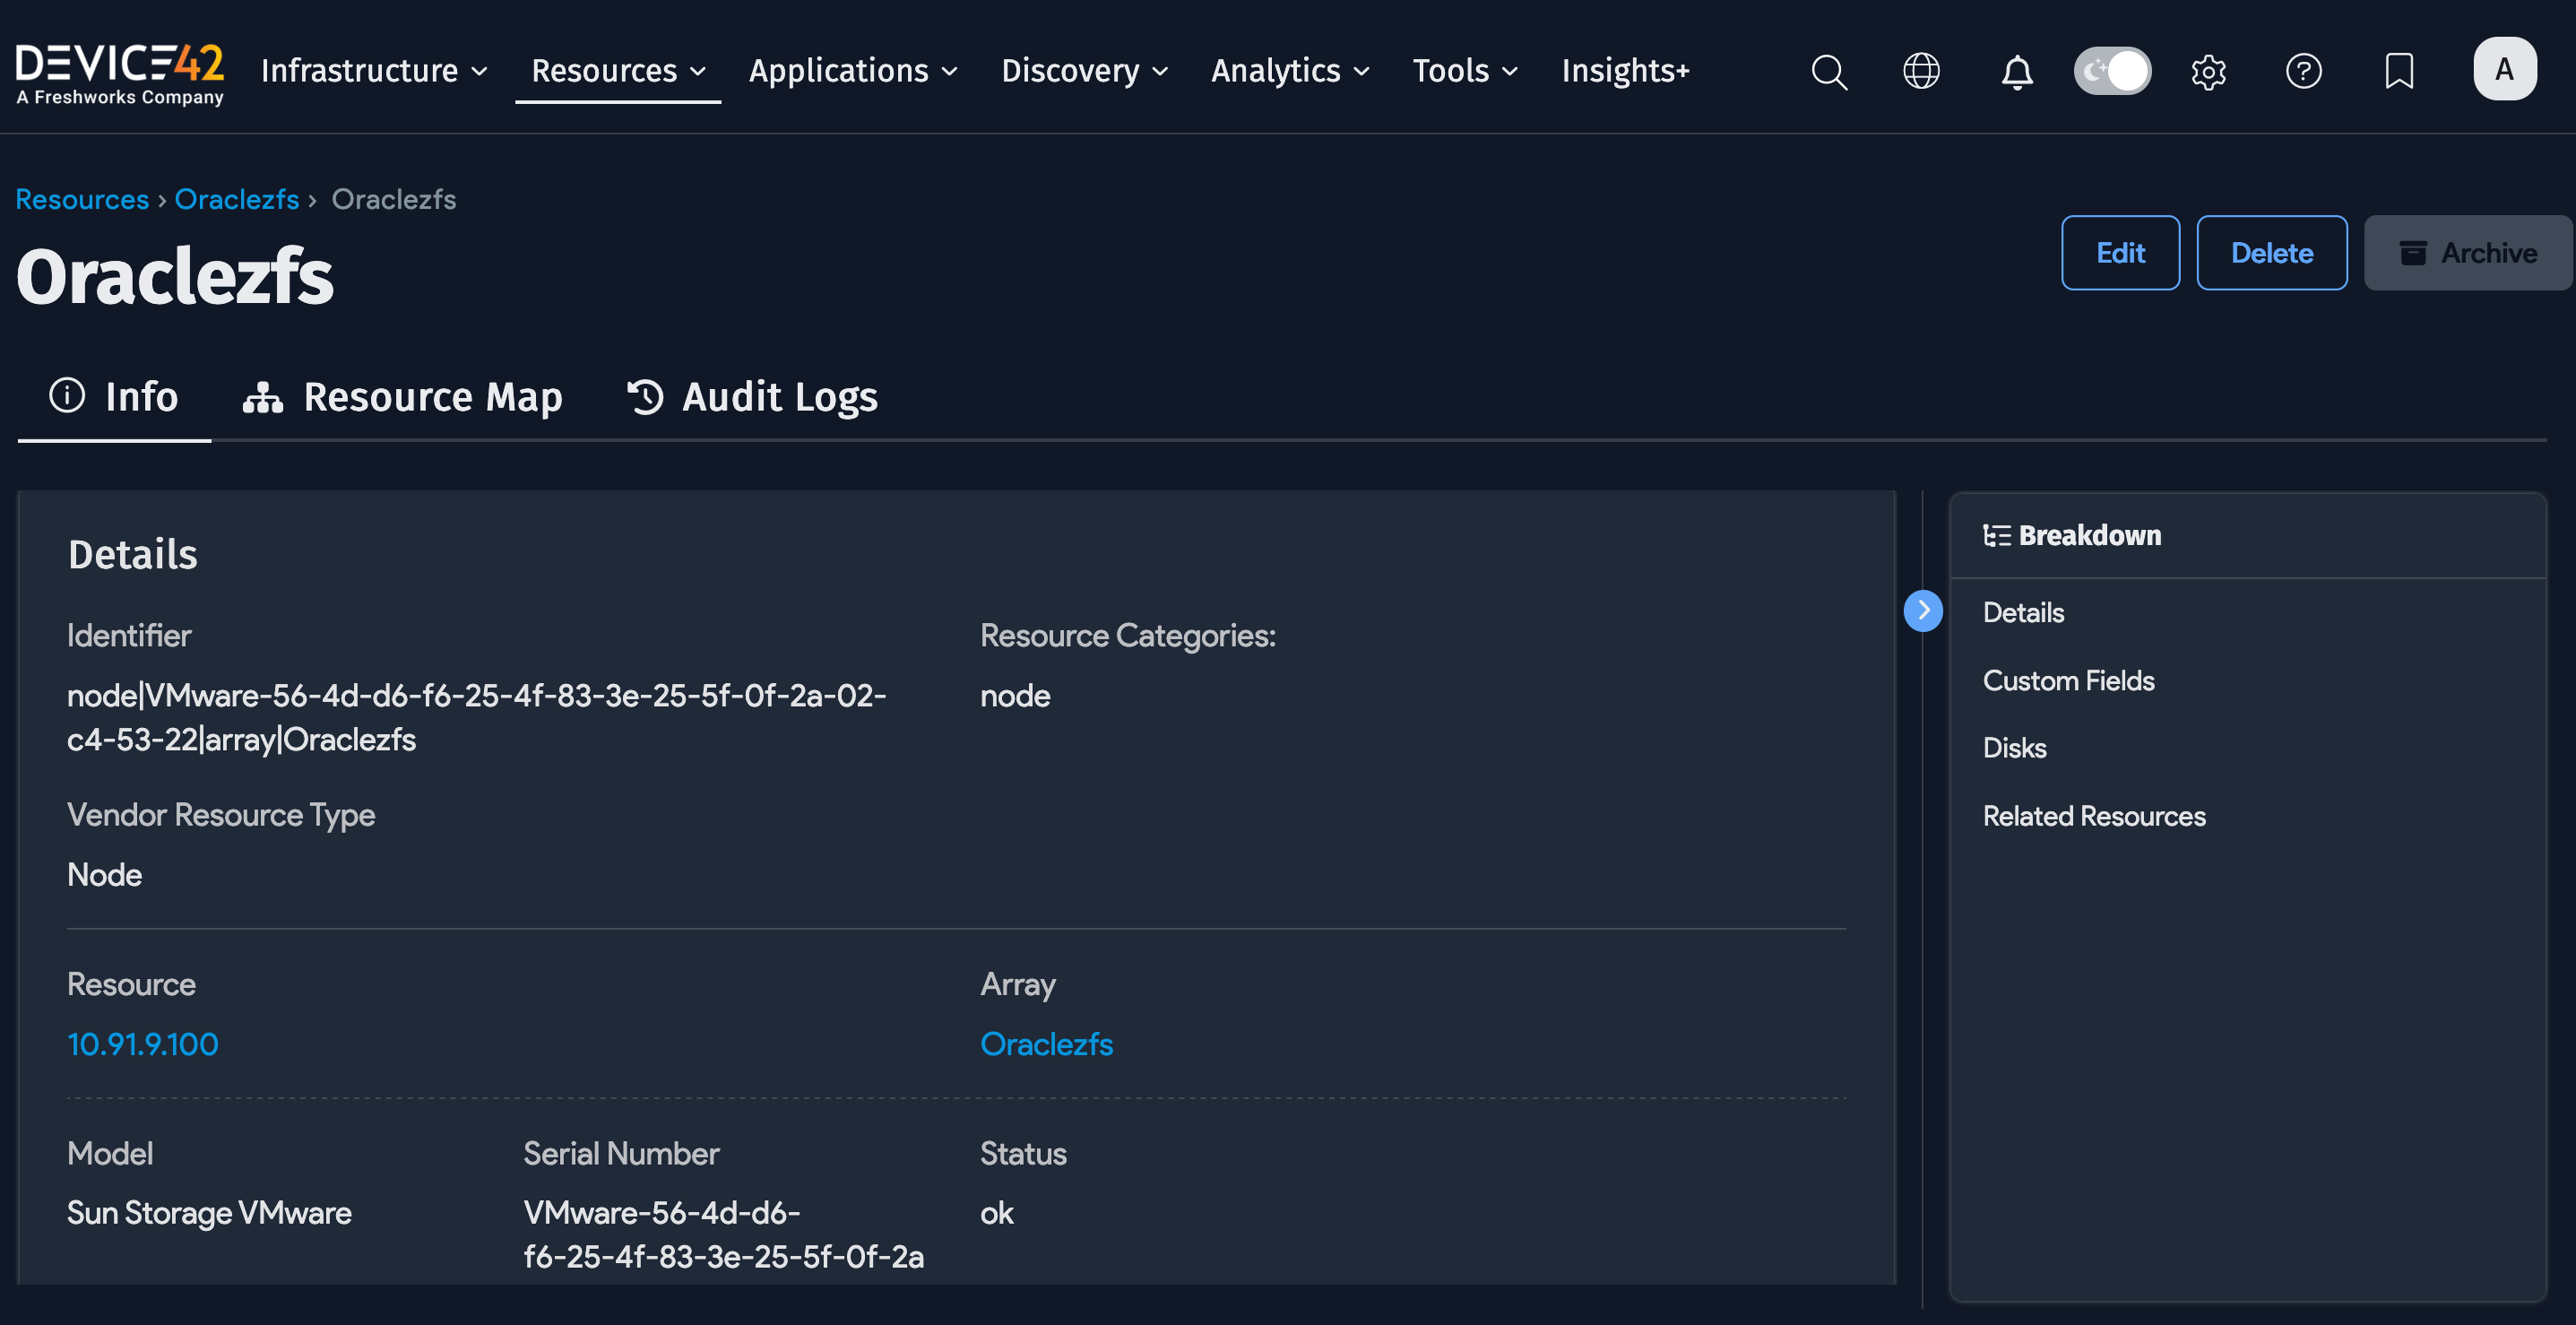Click the Device42 logo
Image resolution: width=2576 pixels, height=1325 pixels.
[x=120, y=70]
